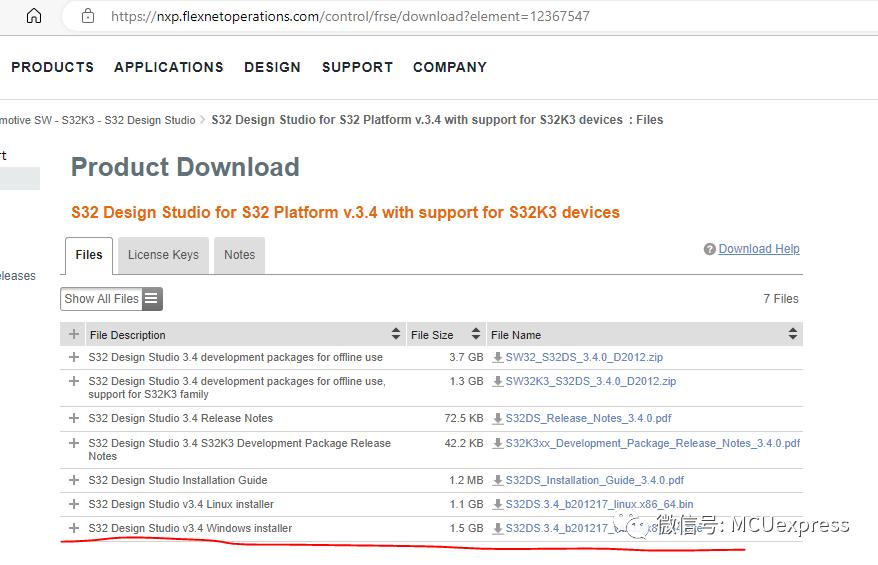Expand the Installation Guide row
The height and width of the screenshot is (565, 878).
pos(73,480)
